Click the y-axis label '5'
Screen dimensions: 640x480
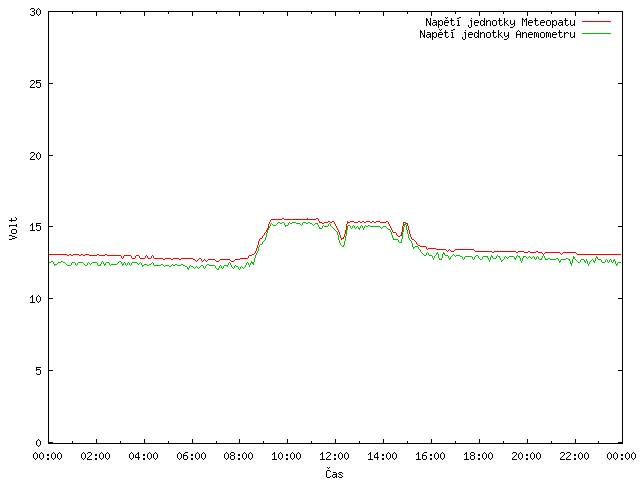point(38,371)
